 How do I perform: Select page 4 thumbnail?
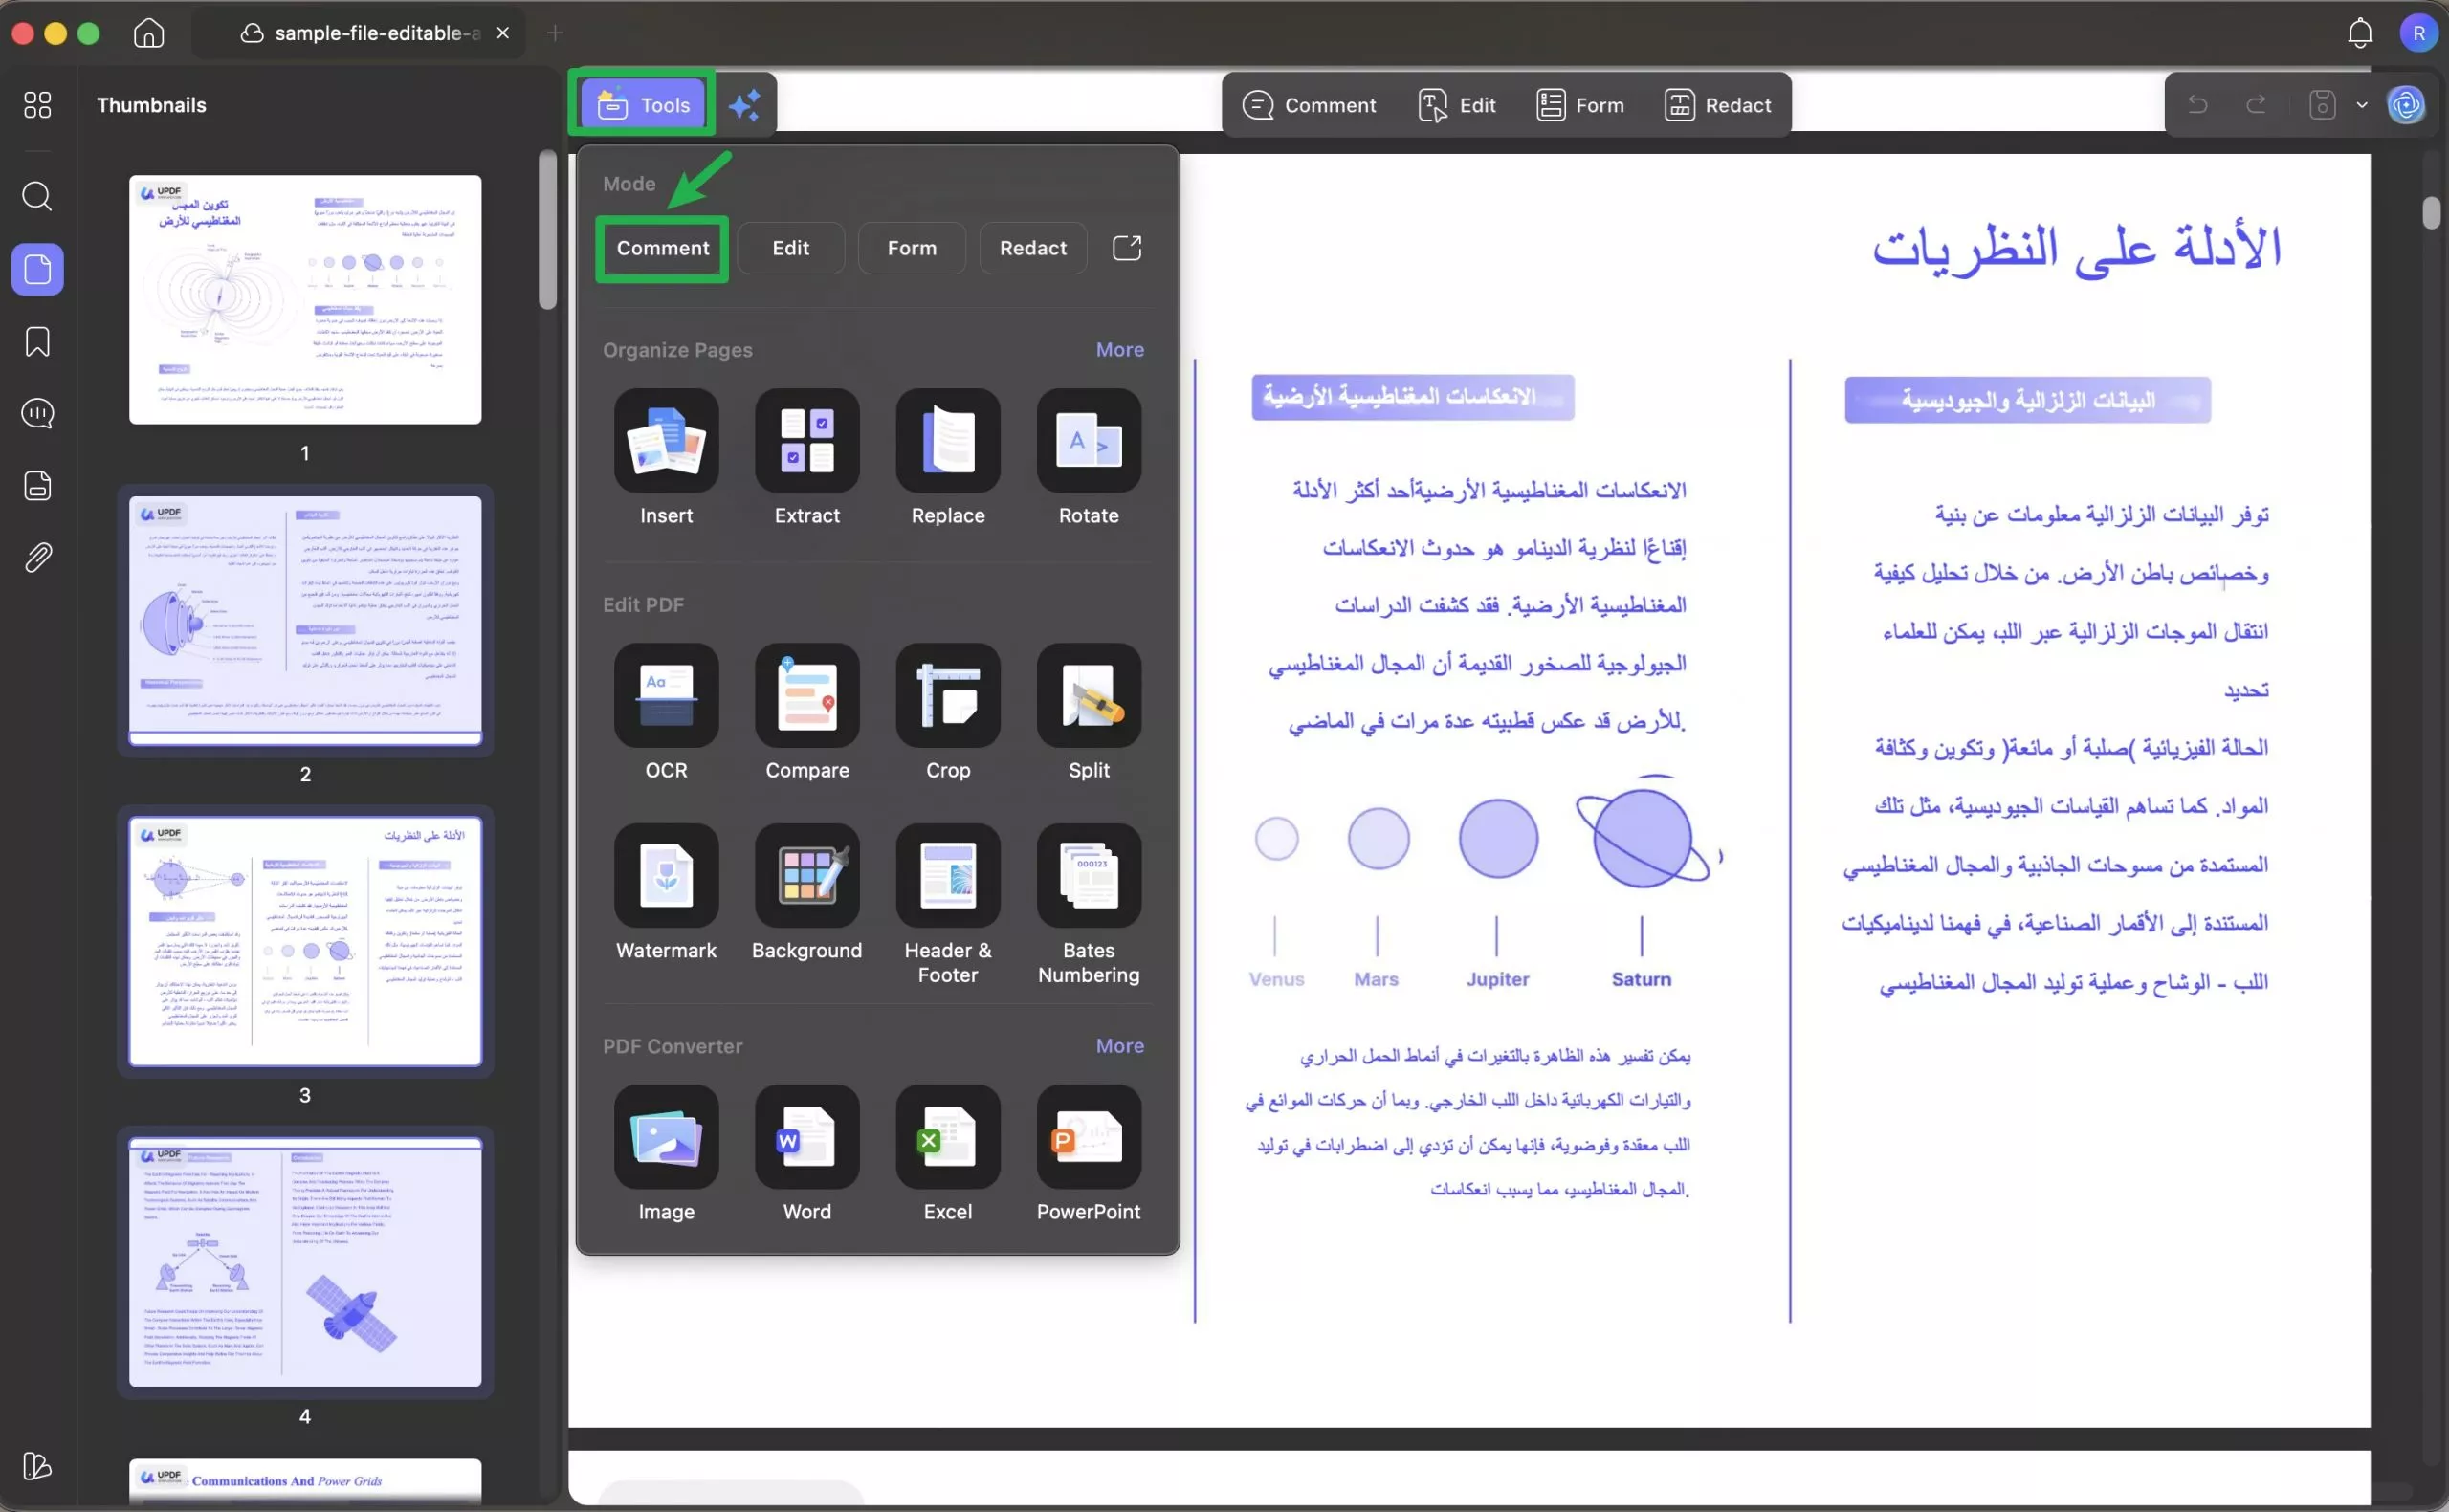click(305, 1262)
